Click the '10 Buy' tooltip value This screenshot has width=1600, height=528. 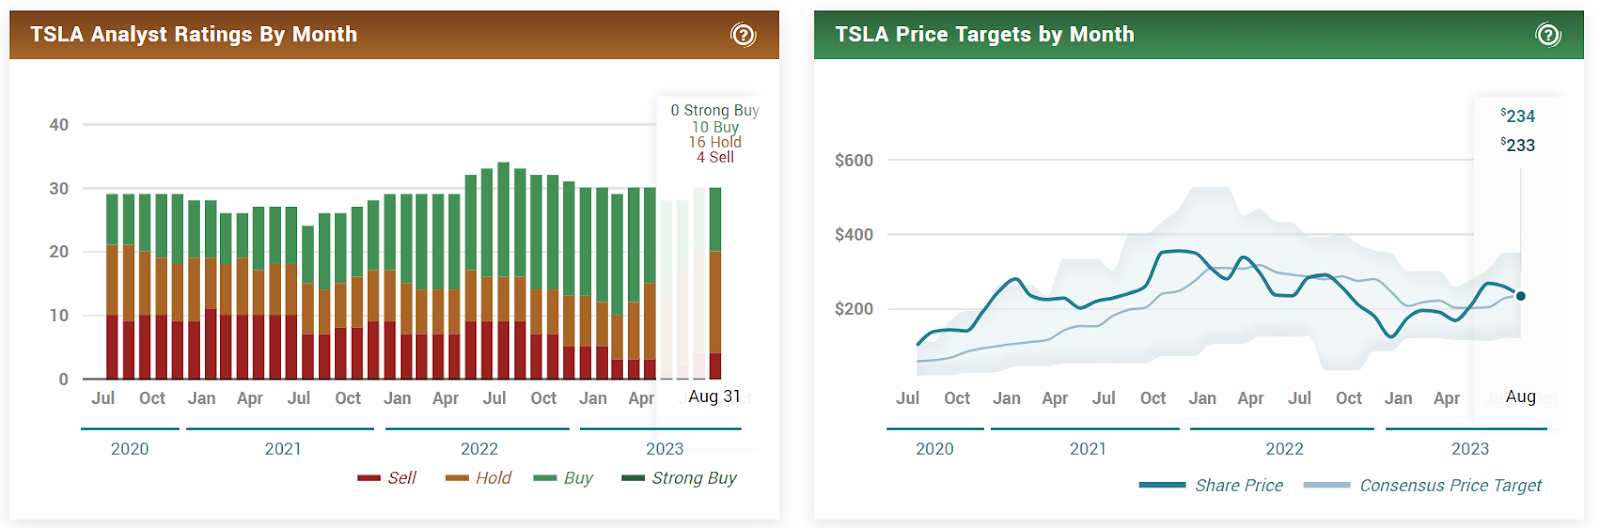point(715,127)
